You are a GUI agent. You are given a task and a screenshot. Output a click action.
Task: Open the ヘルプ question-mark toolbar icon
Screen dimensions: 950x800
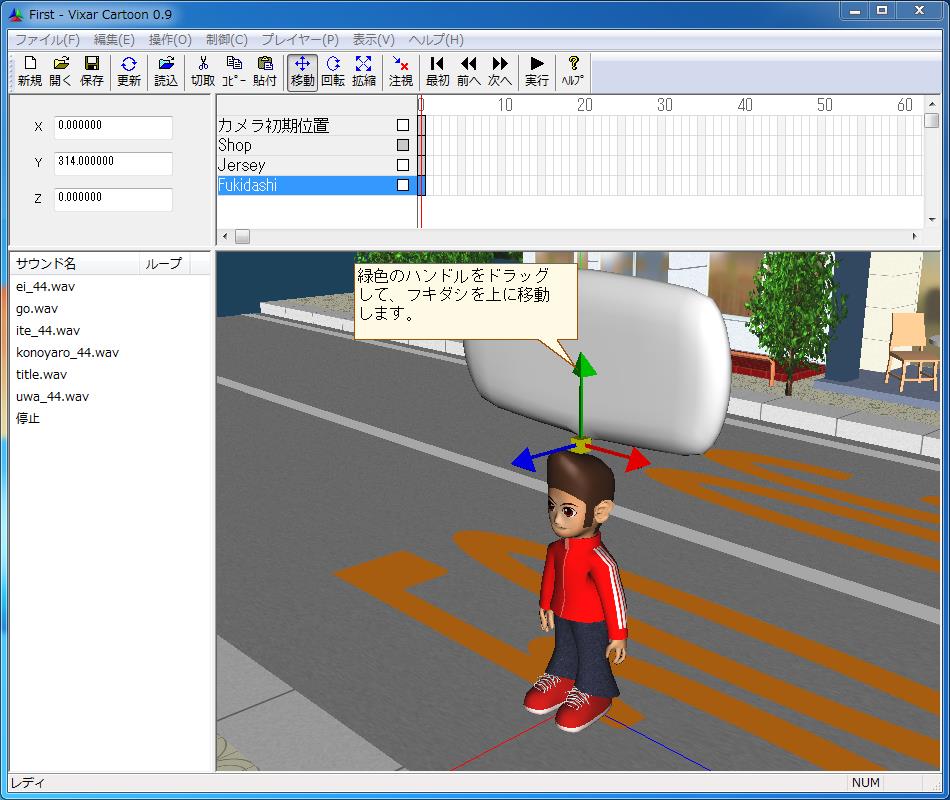pyautogui.click(x=573, y=72)
